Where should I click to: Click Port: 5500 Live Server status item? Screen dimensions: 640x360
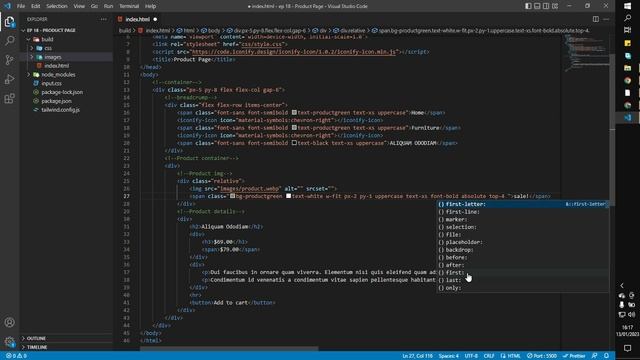point(542,356)
